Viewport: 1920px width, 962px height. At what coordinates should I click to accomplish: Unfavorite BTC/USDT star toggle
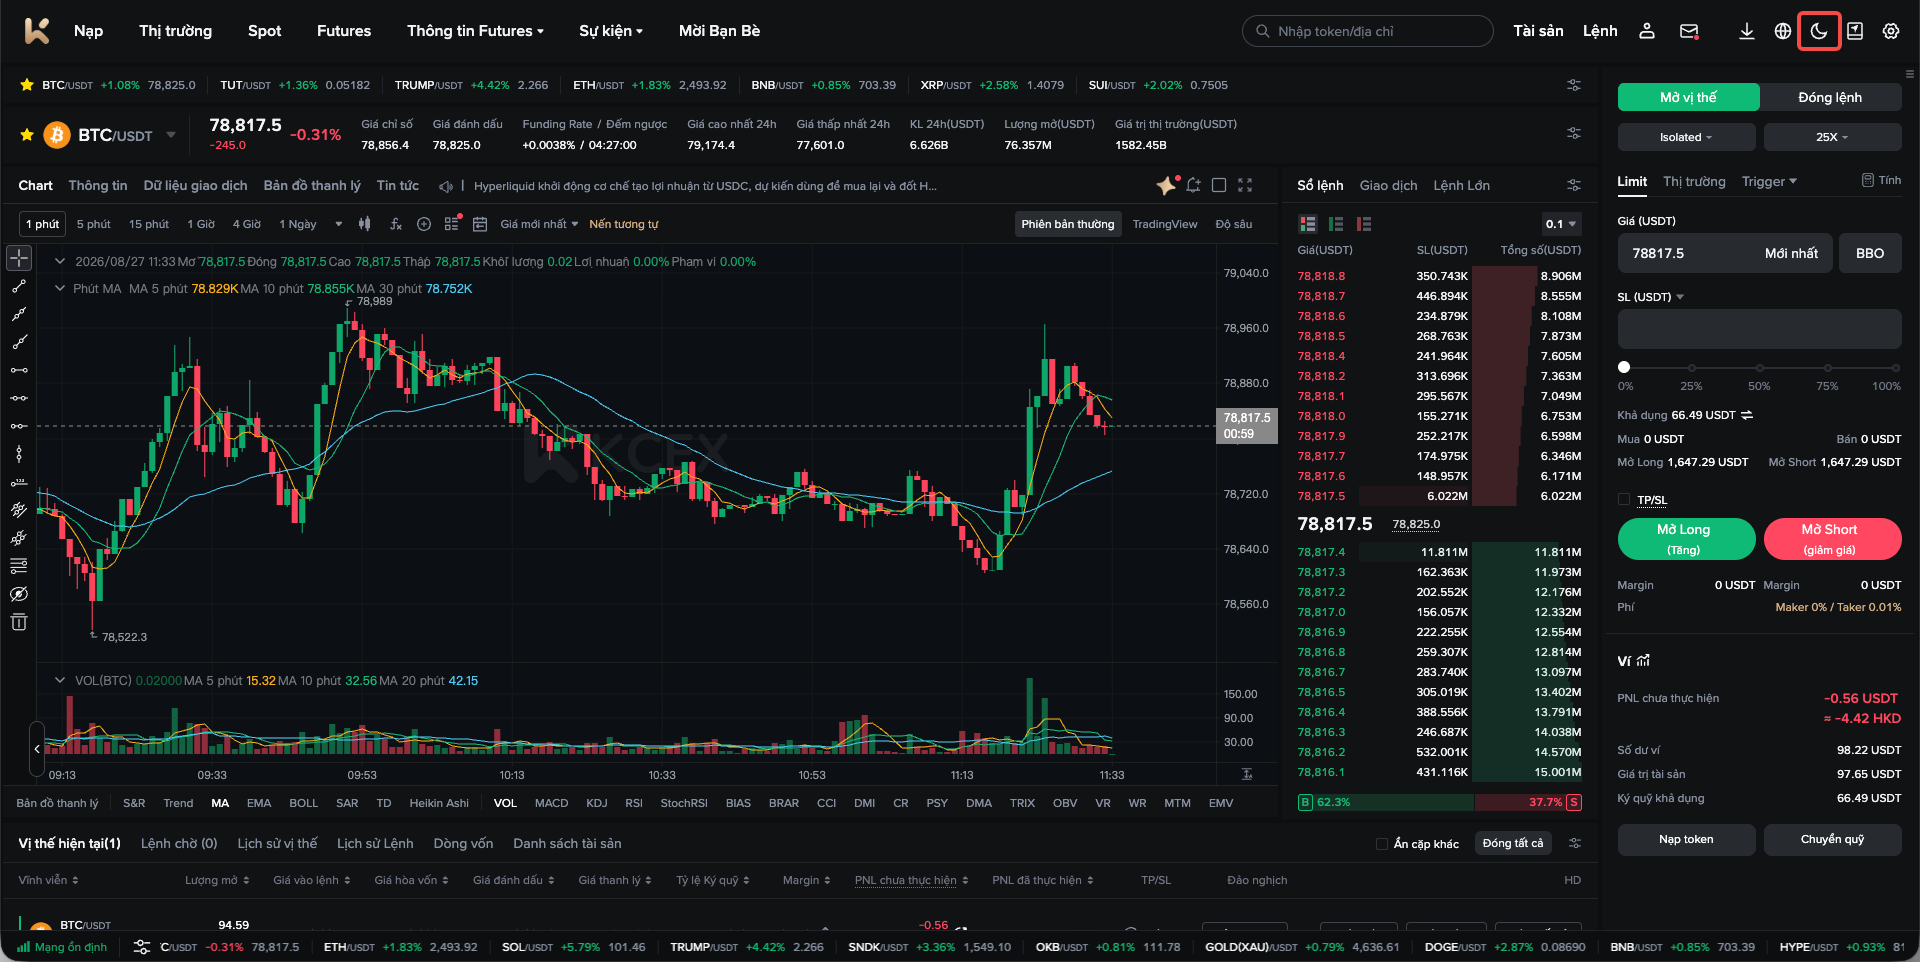point(27,135)
